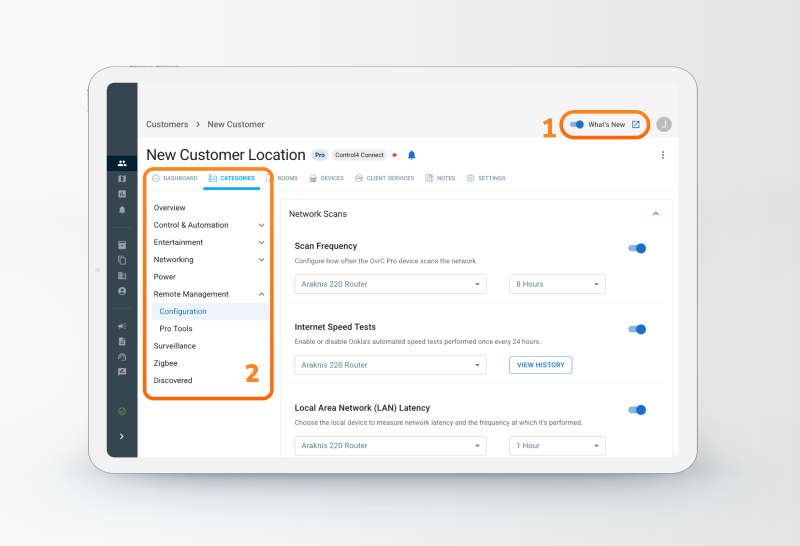
Task: Click the Customers breadcrumb link
Action: point(167,125)
